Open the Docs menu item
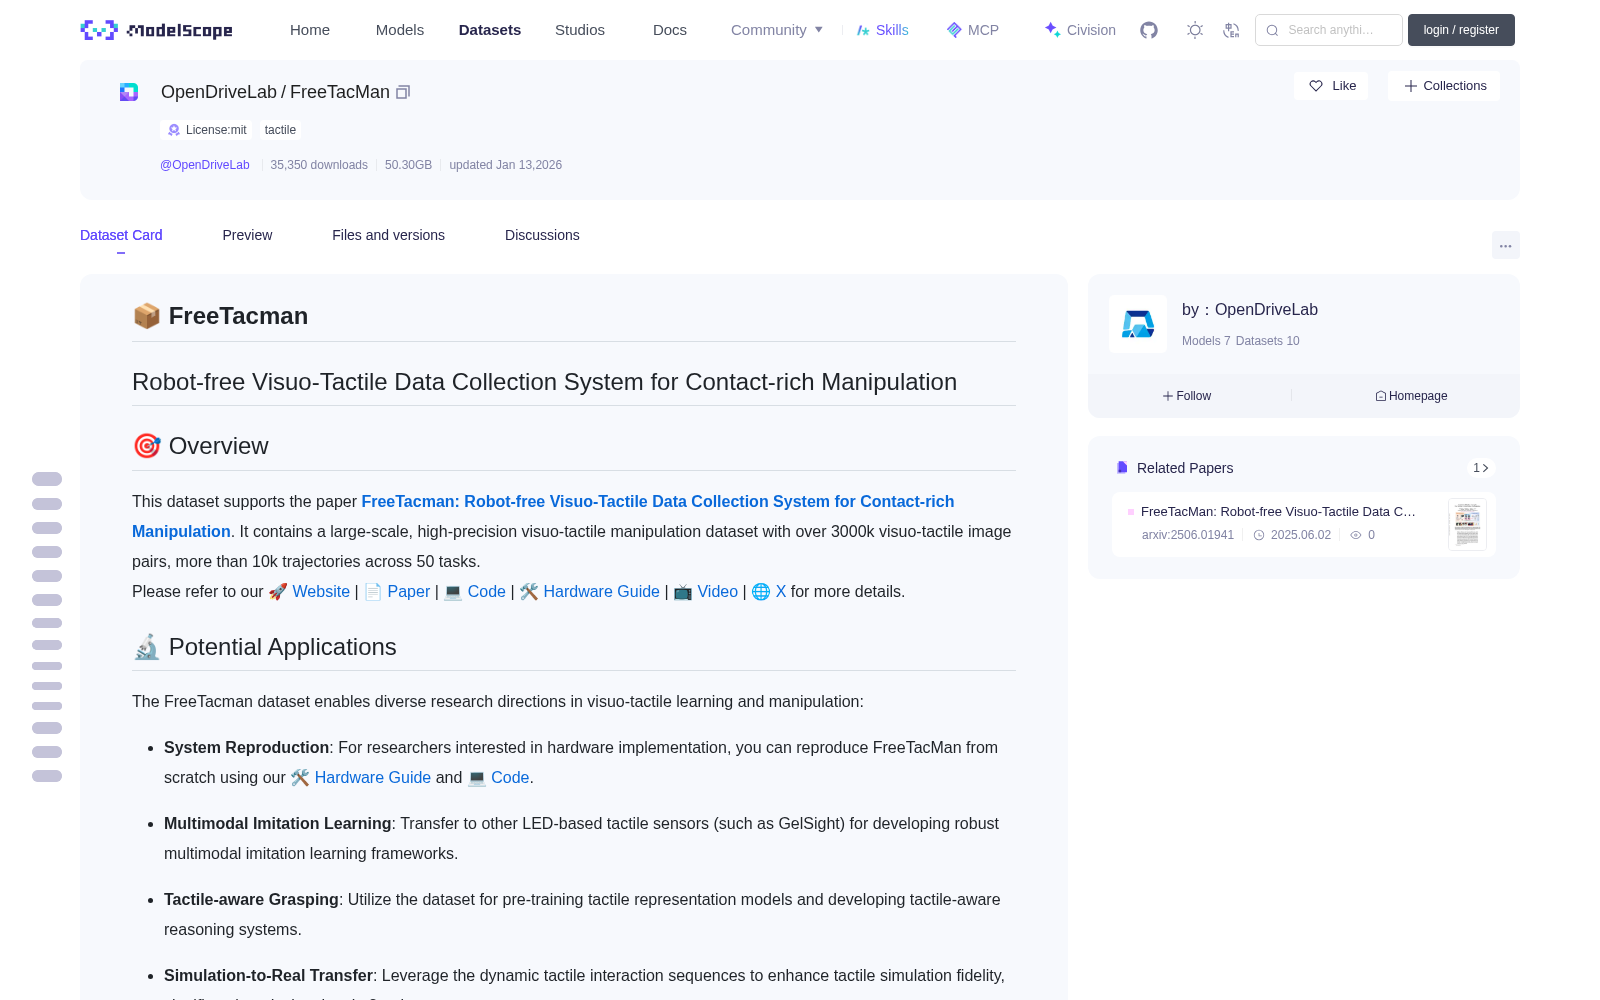1600x1000 pixels. [x=670, y=30]
